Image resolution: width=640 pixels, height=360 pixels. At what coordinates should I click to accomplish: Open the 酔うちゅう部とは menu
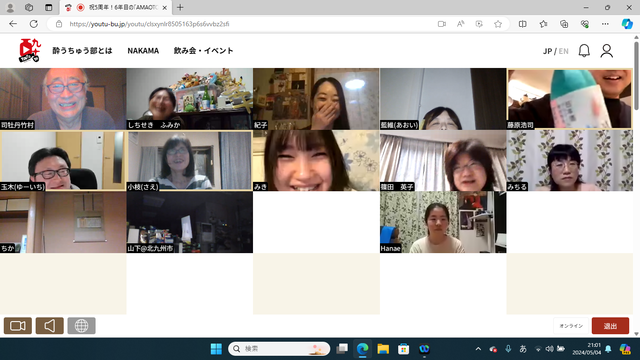[x=82, y=51]
